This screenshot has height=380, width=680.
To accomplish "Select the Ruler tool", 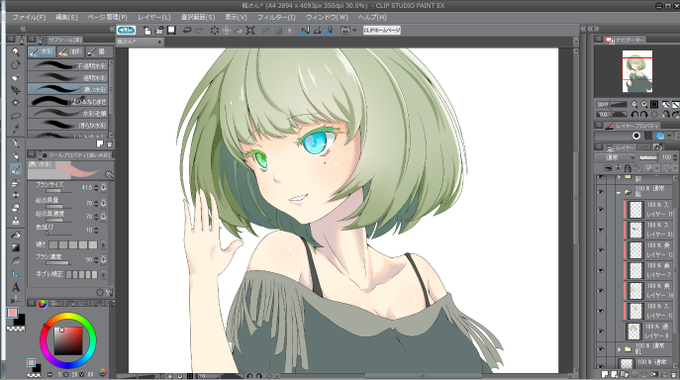I will [x=16, y=274].
